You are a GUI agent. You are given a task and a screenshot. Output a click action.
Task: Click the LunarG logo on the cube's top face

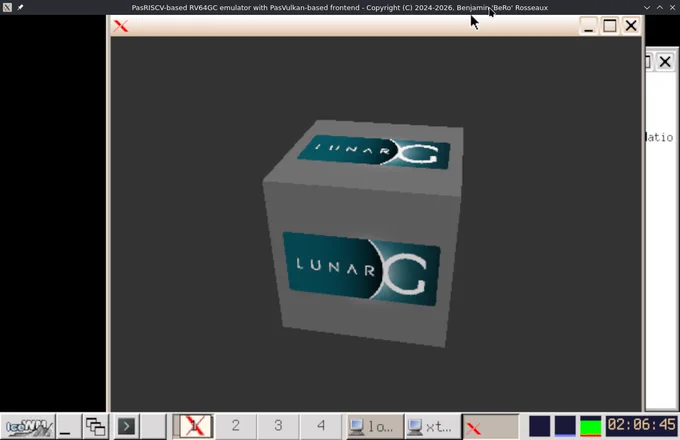pyautogui.click(x=374, y=151)
